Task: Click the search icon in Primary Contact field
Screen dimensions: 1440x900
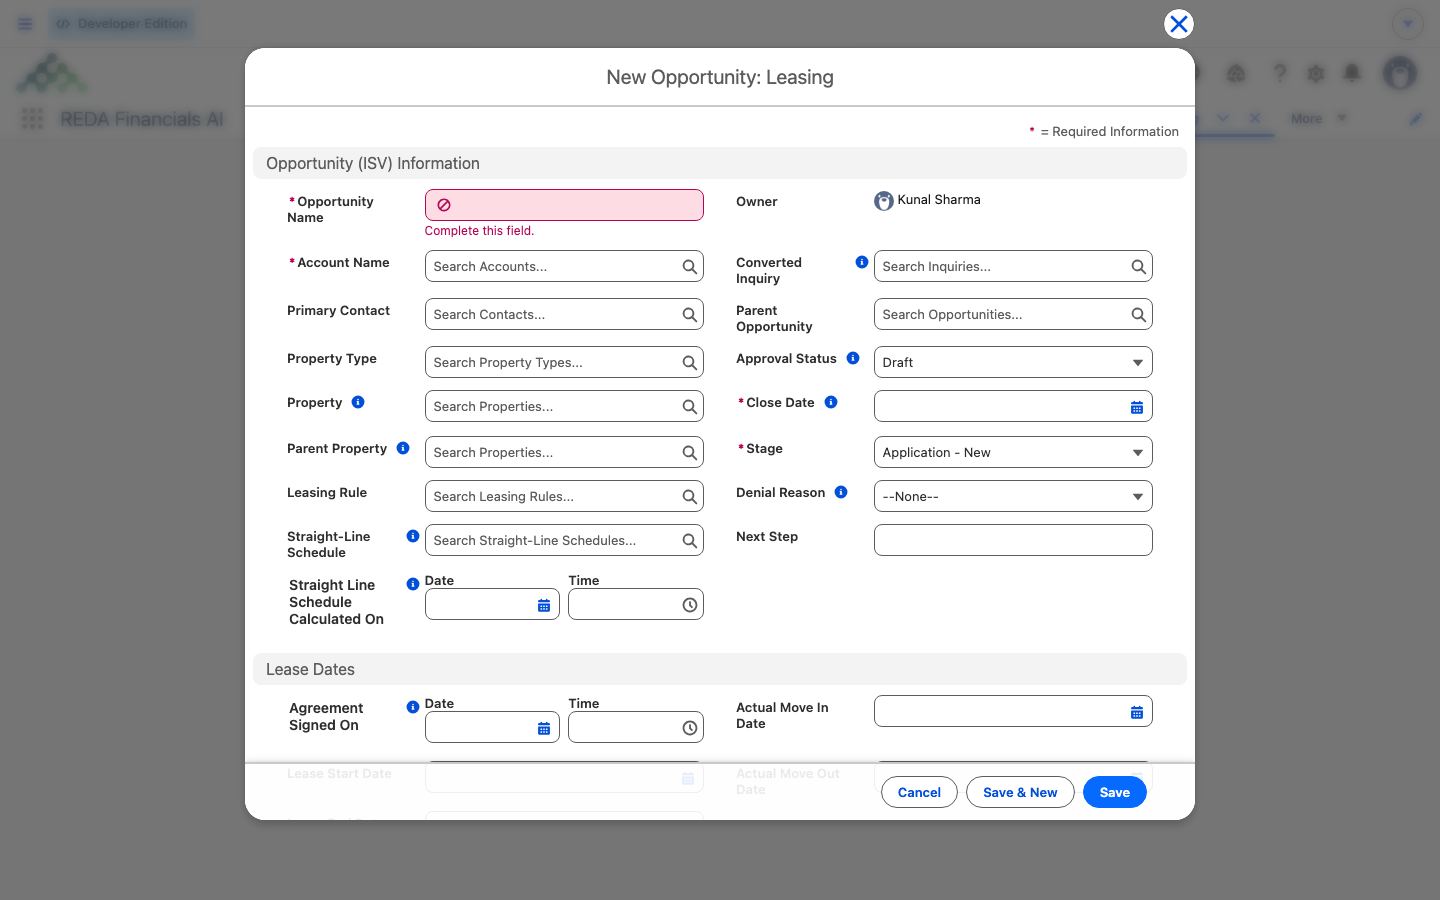Action: (690, 315)
